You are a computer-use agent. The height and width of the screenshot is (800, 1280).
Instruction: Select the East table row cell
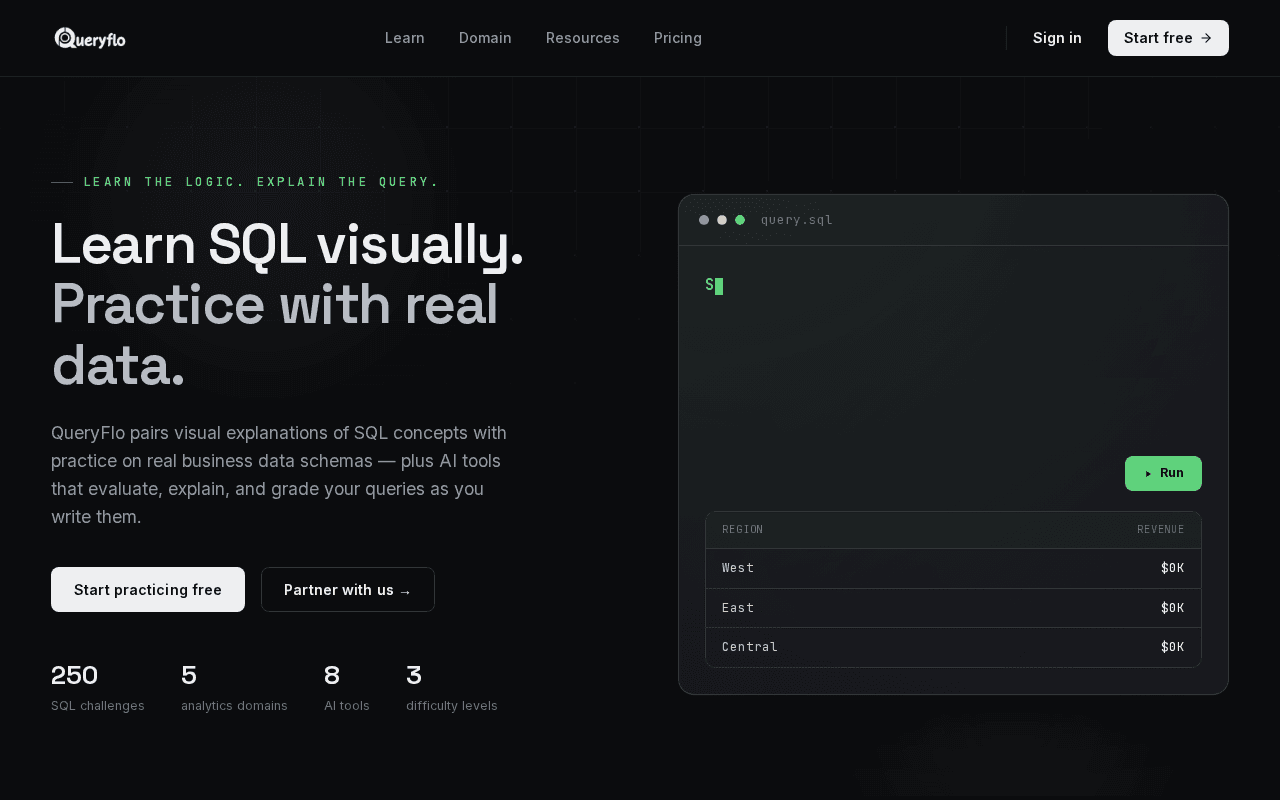738,608
